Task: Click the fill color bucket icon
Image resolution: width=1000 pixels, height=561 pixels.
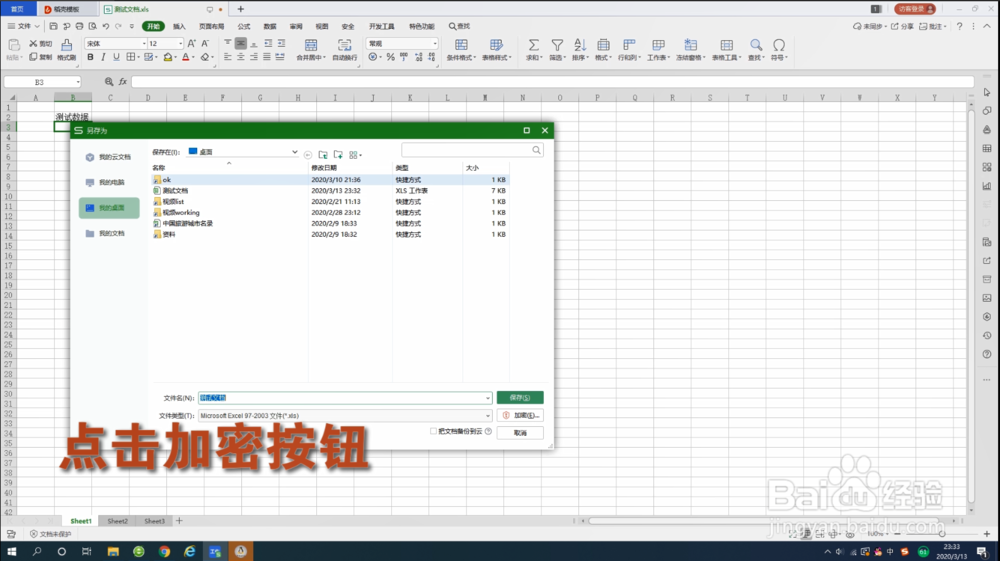Action: point(168,57)
